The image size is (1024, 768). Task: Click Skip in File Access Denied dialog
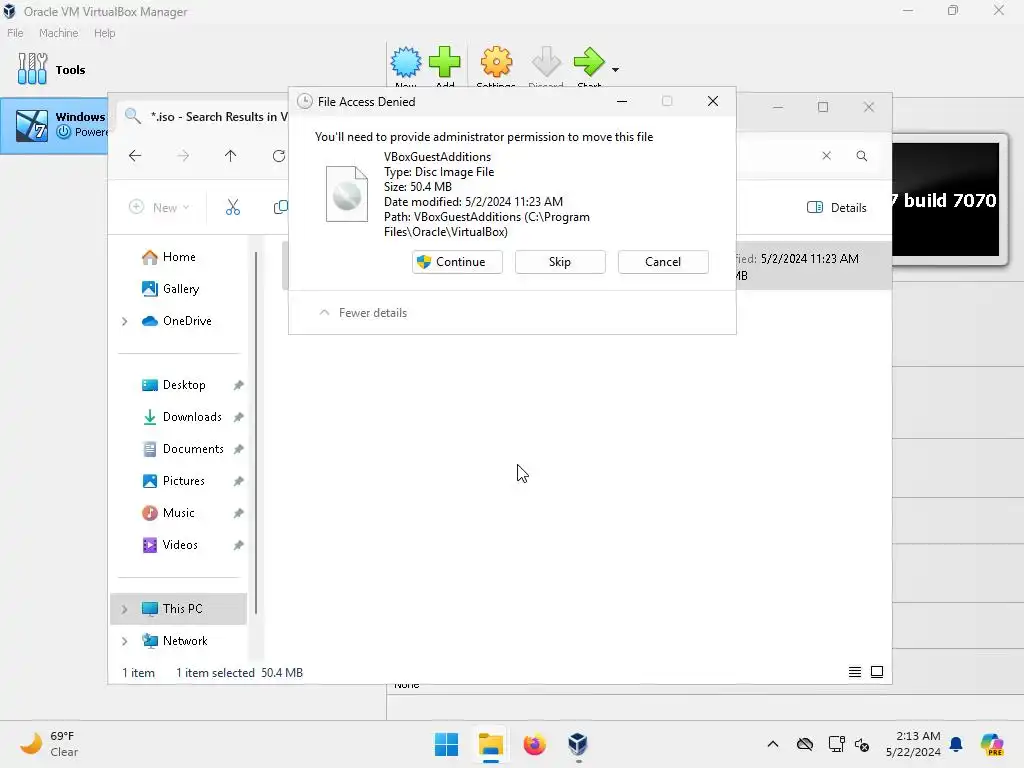click(560, 262)
